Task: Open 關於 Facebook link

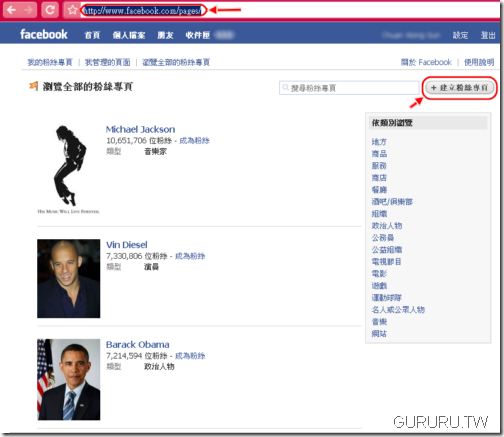Action: 426,62
